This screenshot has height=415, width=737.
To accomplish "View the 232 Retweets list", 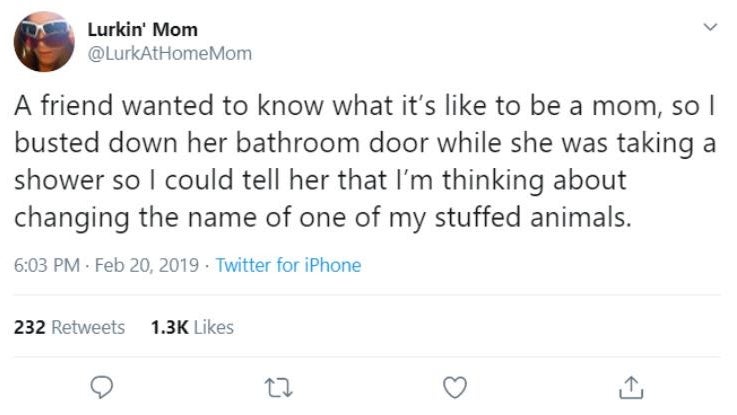I will click(x=69, y=327).
